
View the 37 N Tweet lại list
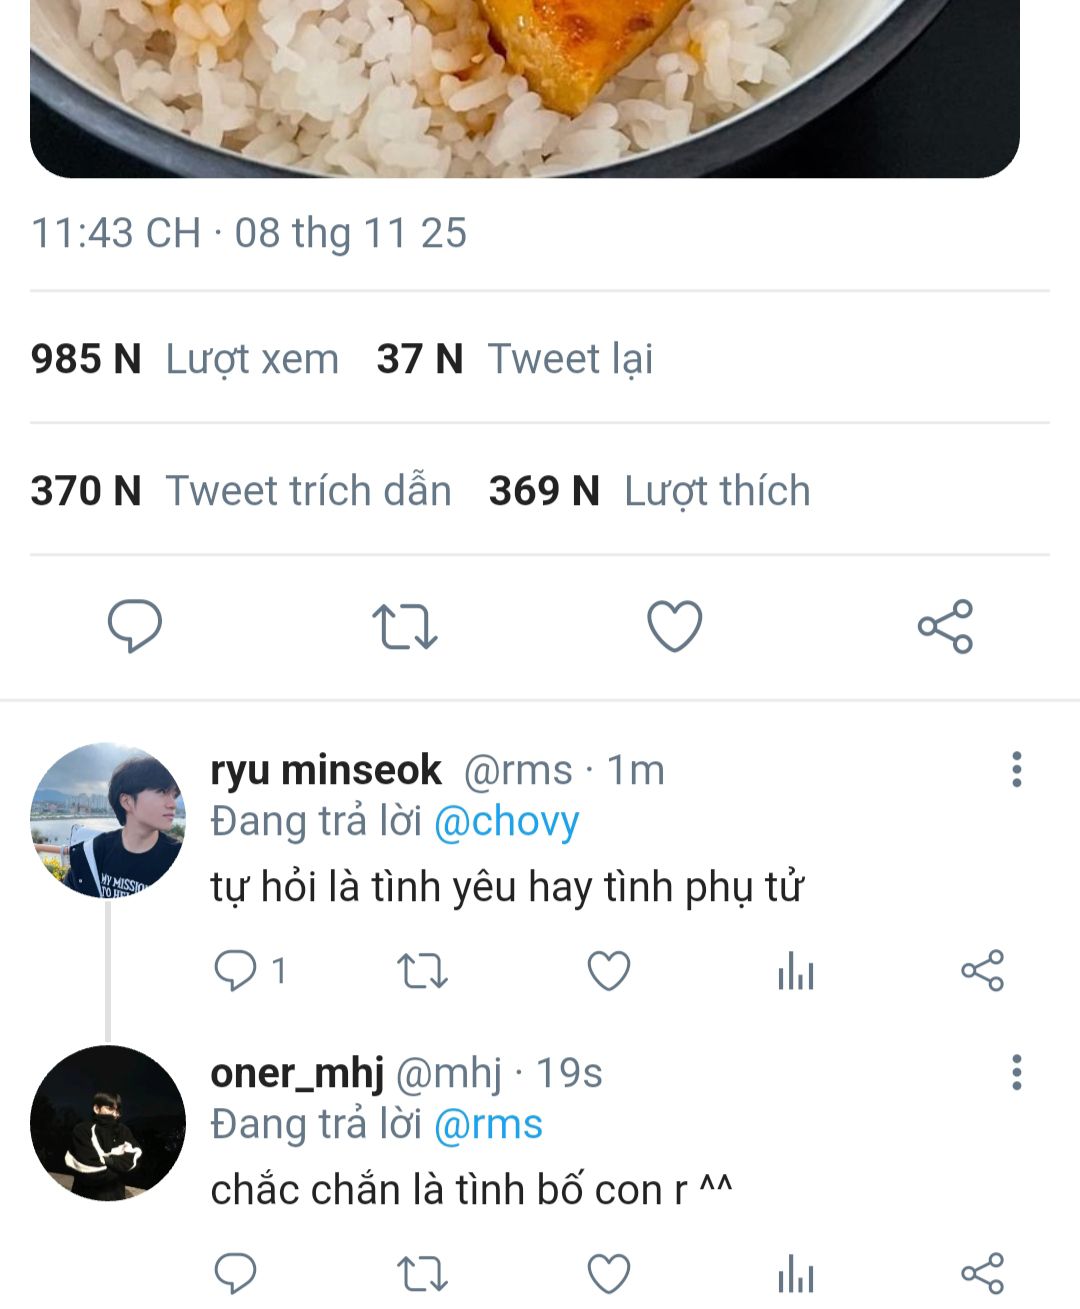[x=515, y=359]
